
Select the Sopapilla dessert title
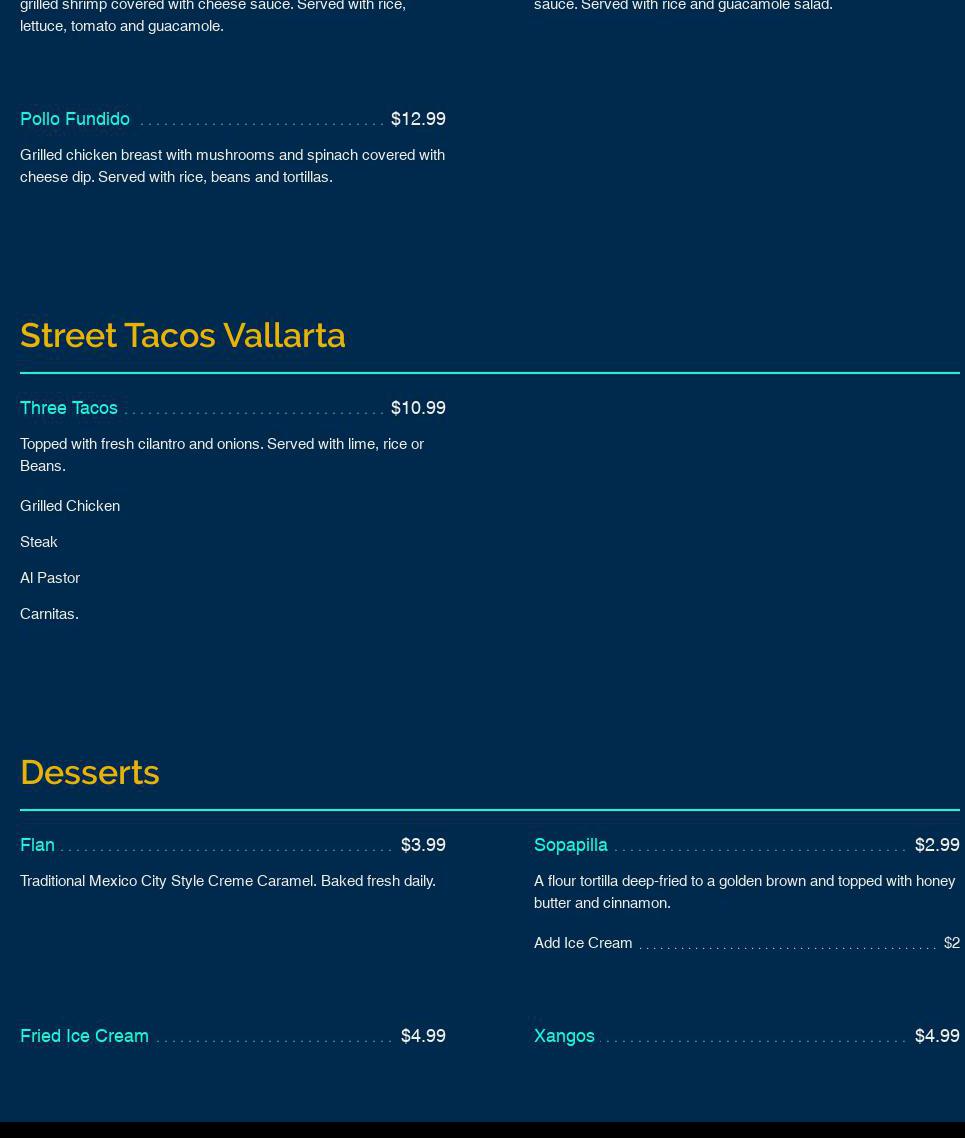(570, 845)
